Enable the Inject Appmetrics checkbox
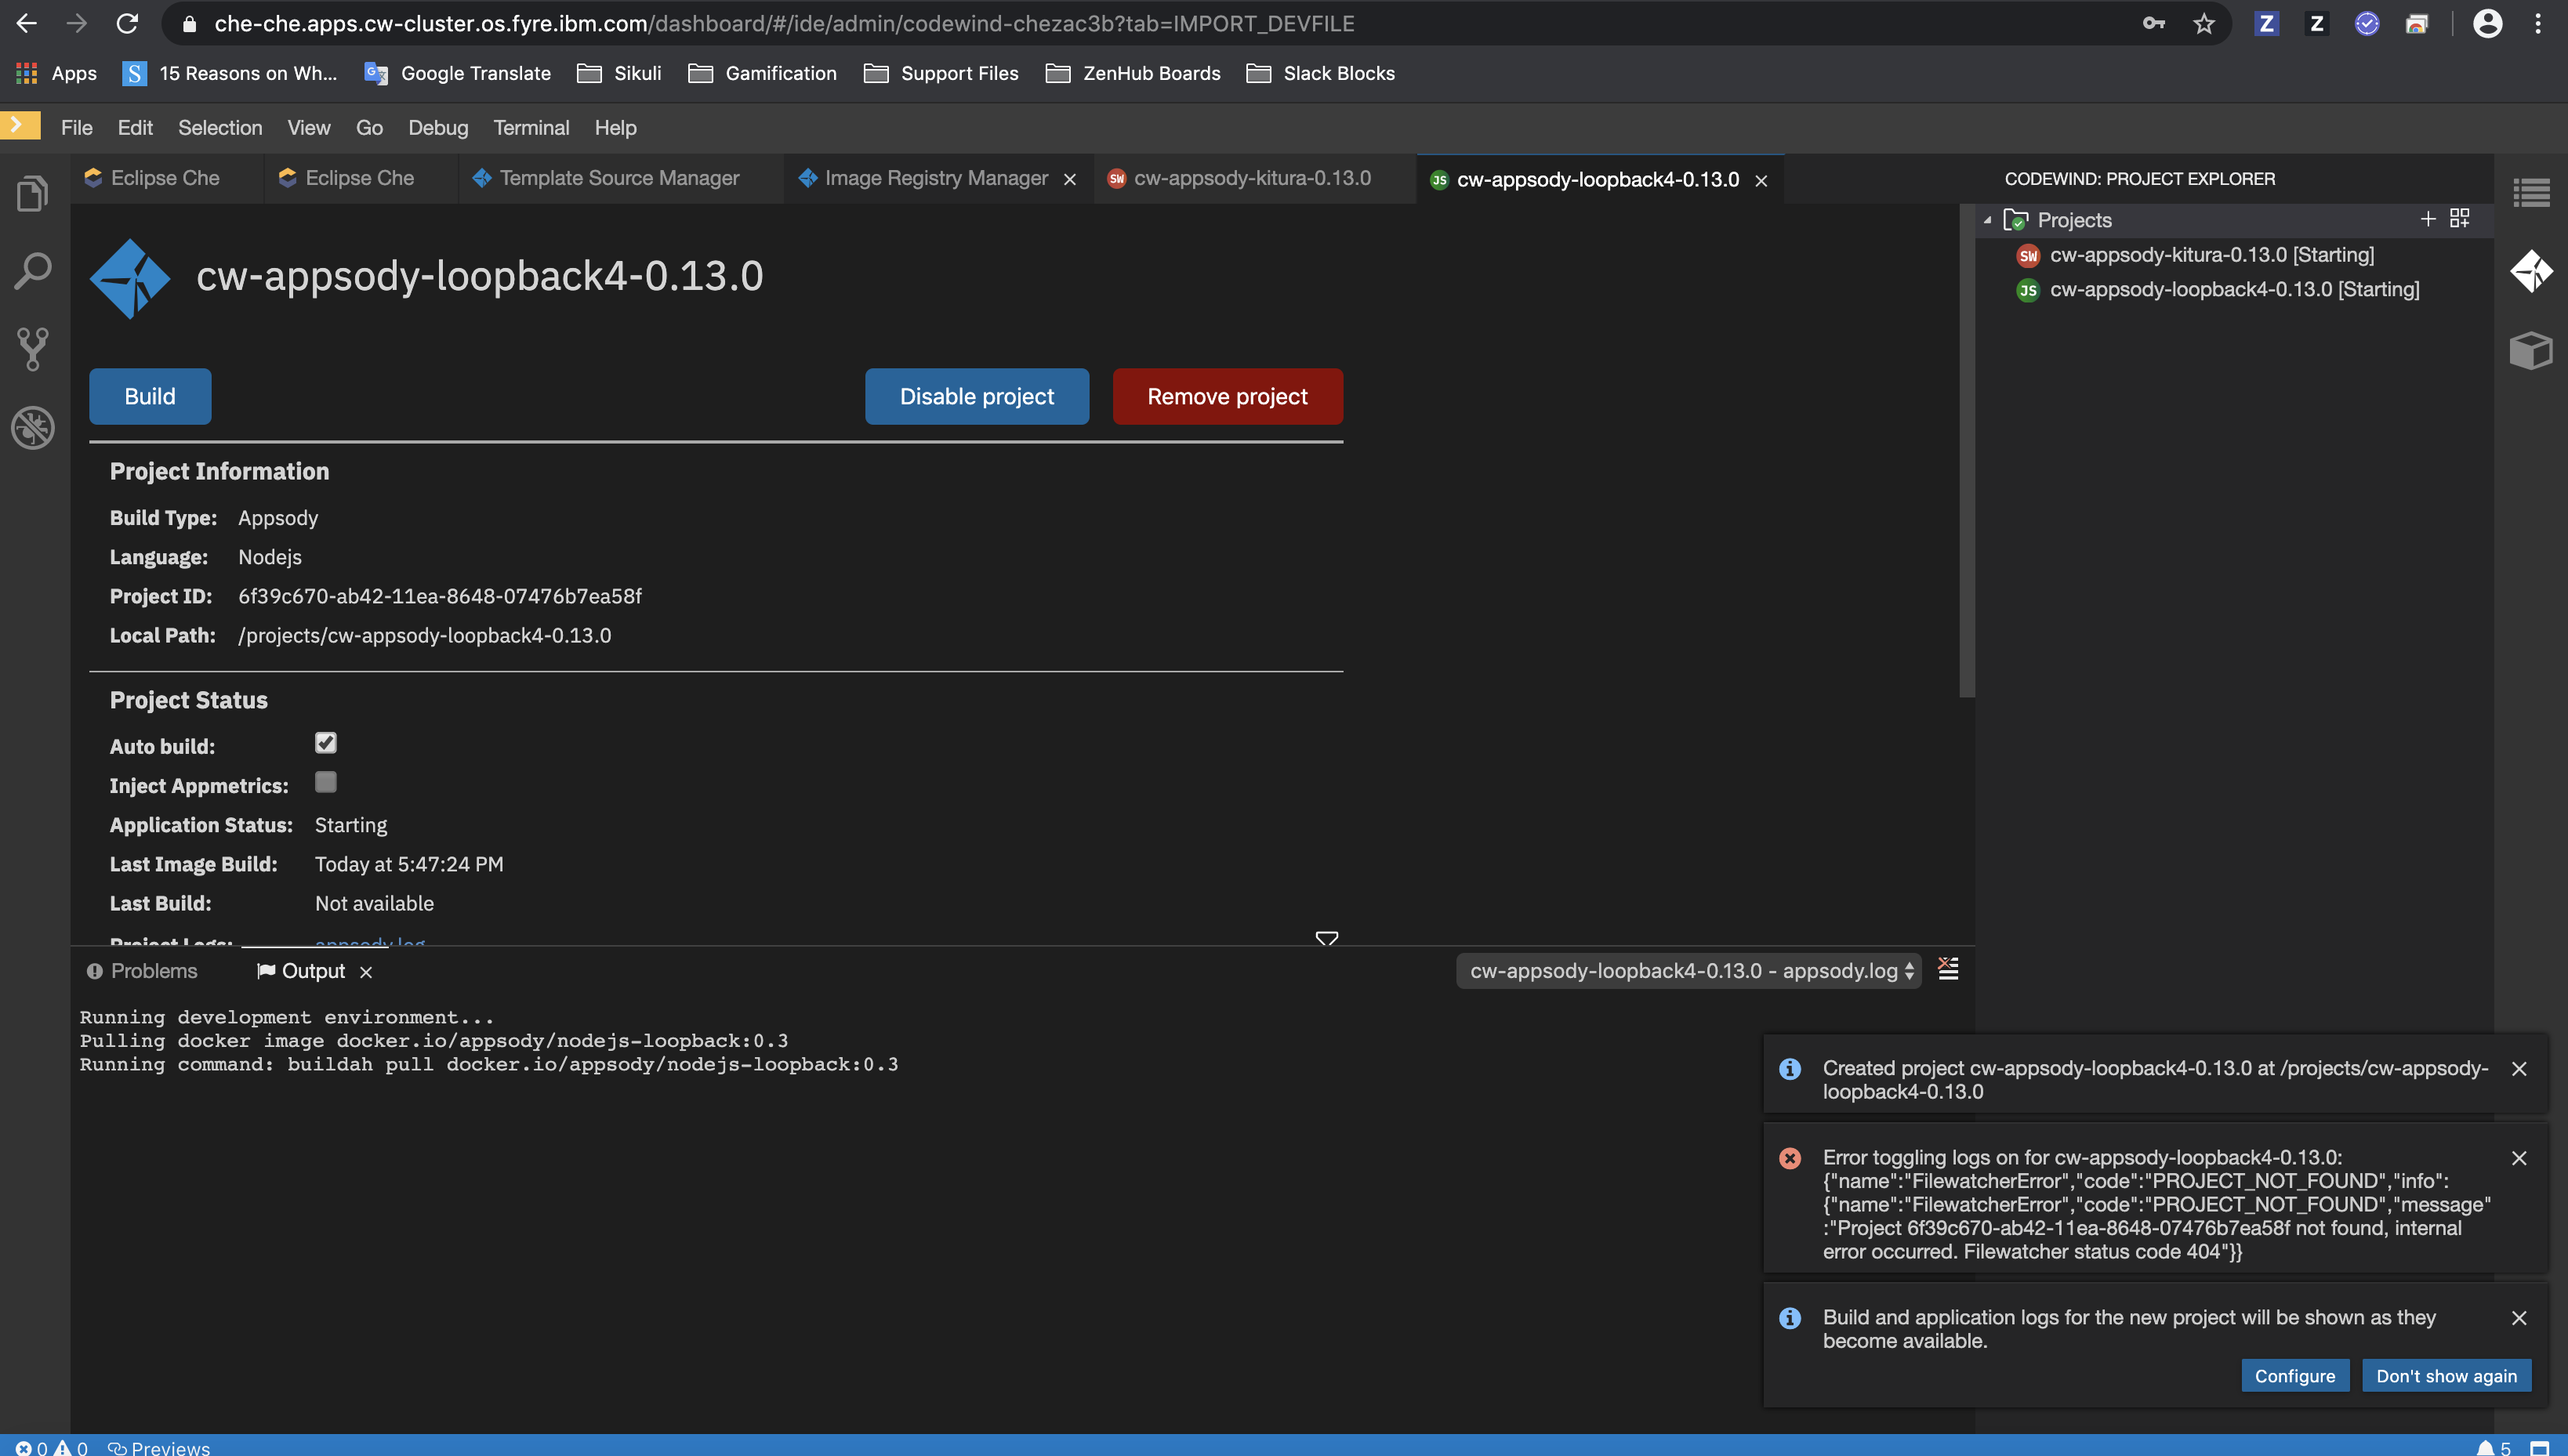 tap(325, 783)
